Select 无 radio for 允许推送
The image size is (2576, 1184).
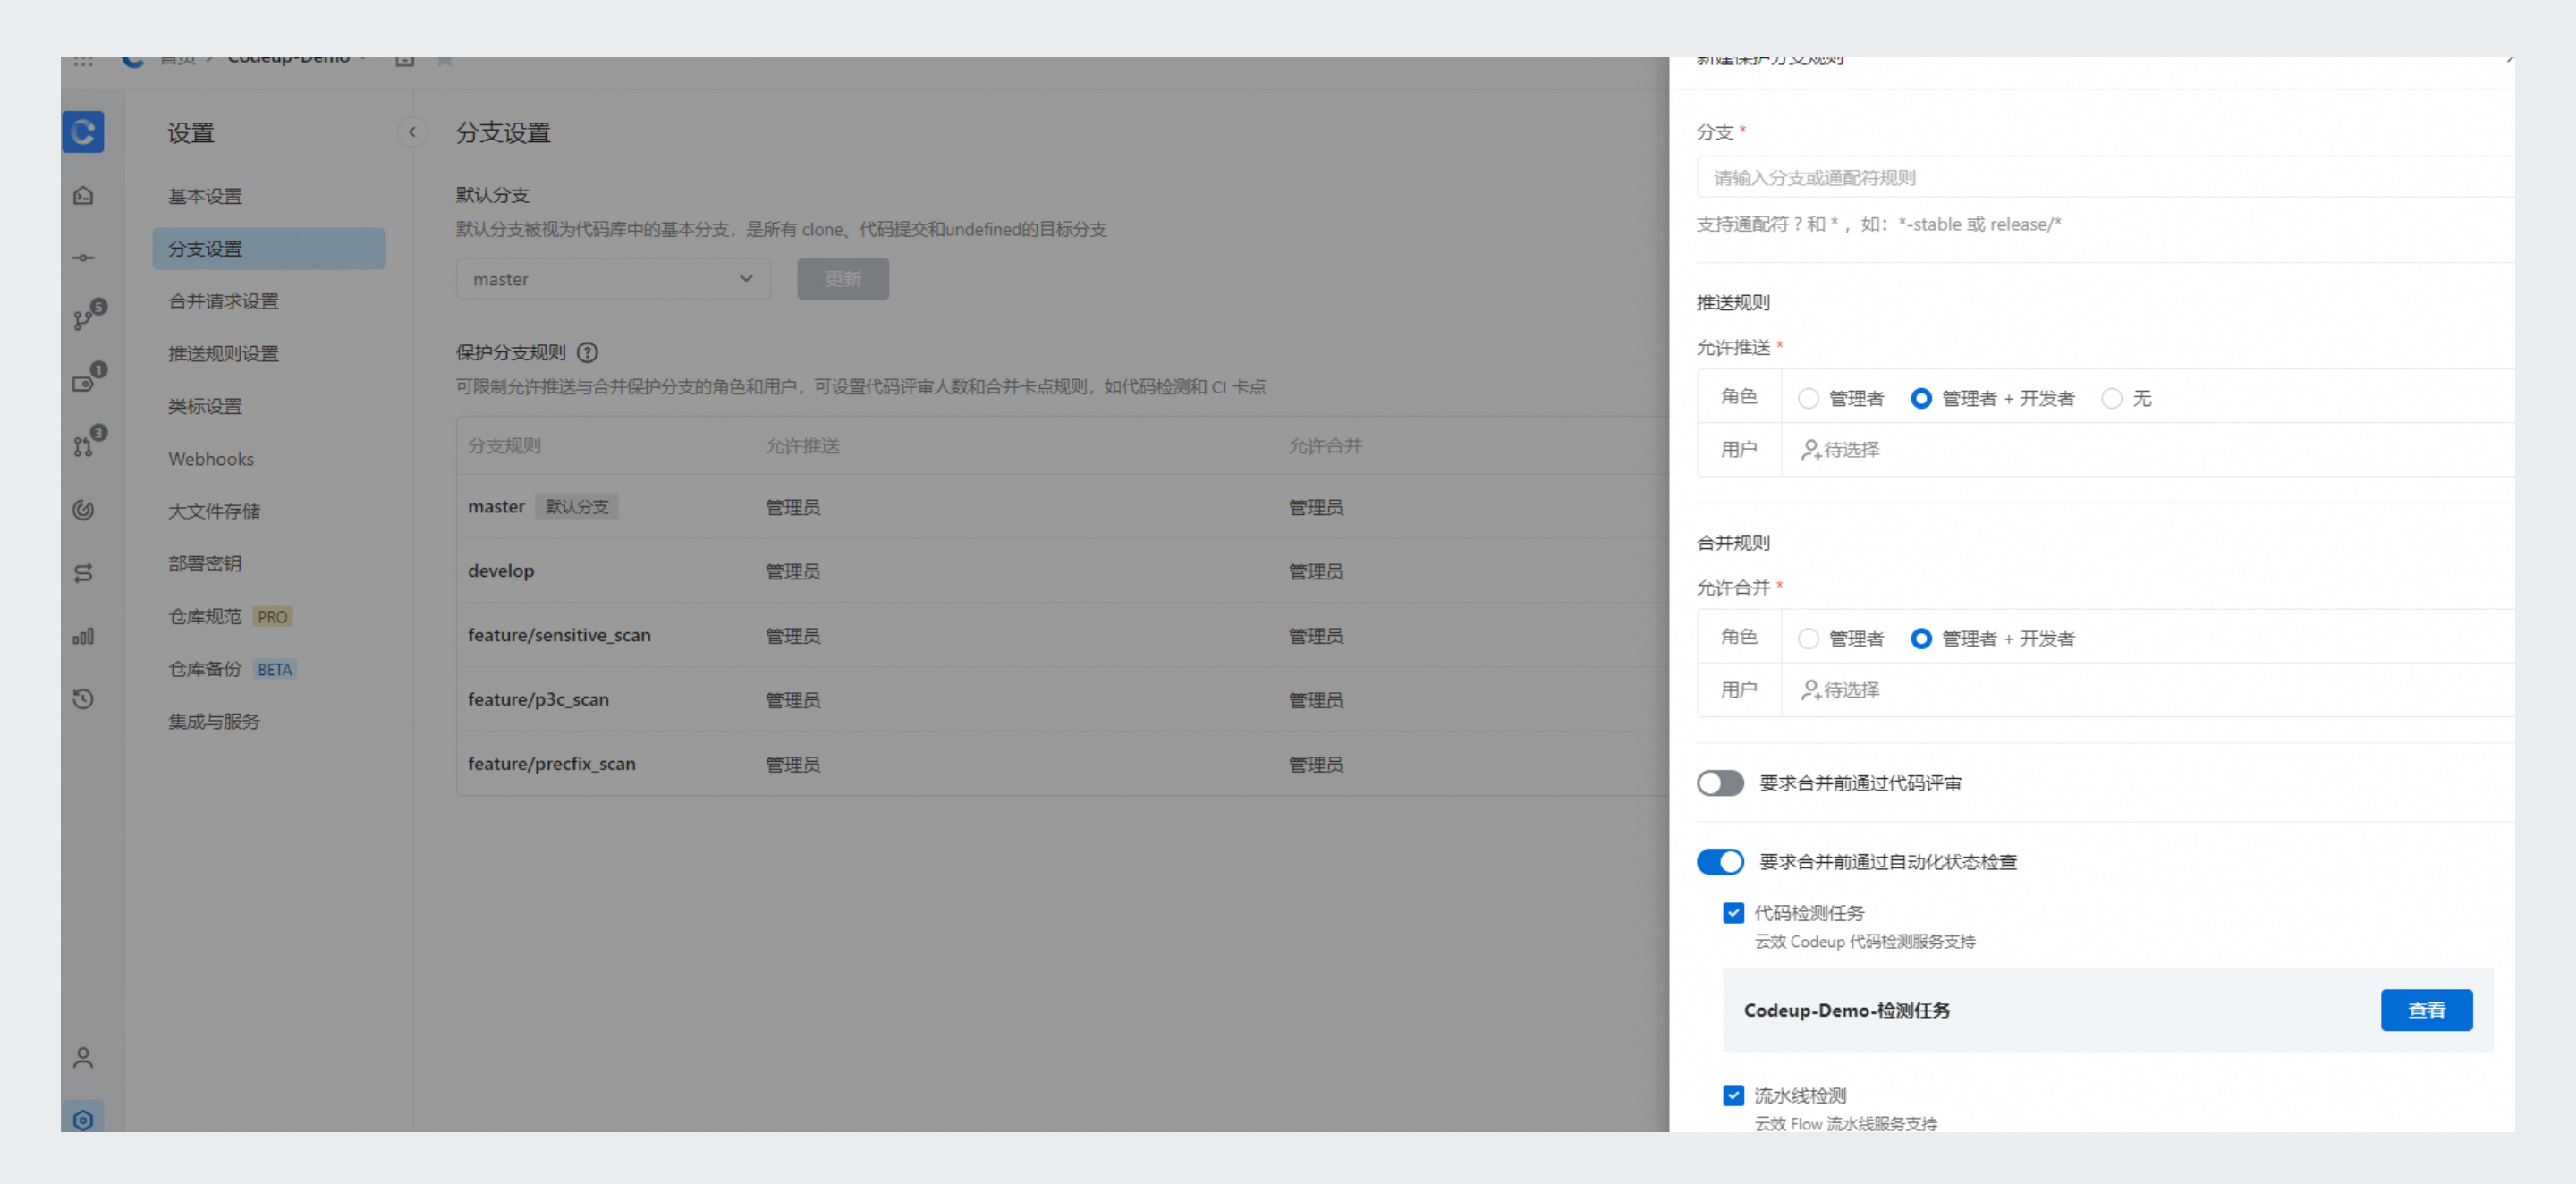(2111, 398)
